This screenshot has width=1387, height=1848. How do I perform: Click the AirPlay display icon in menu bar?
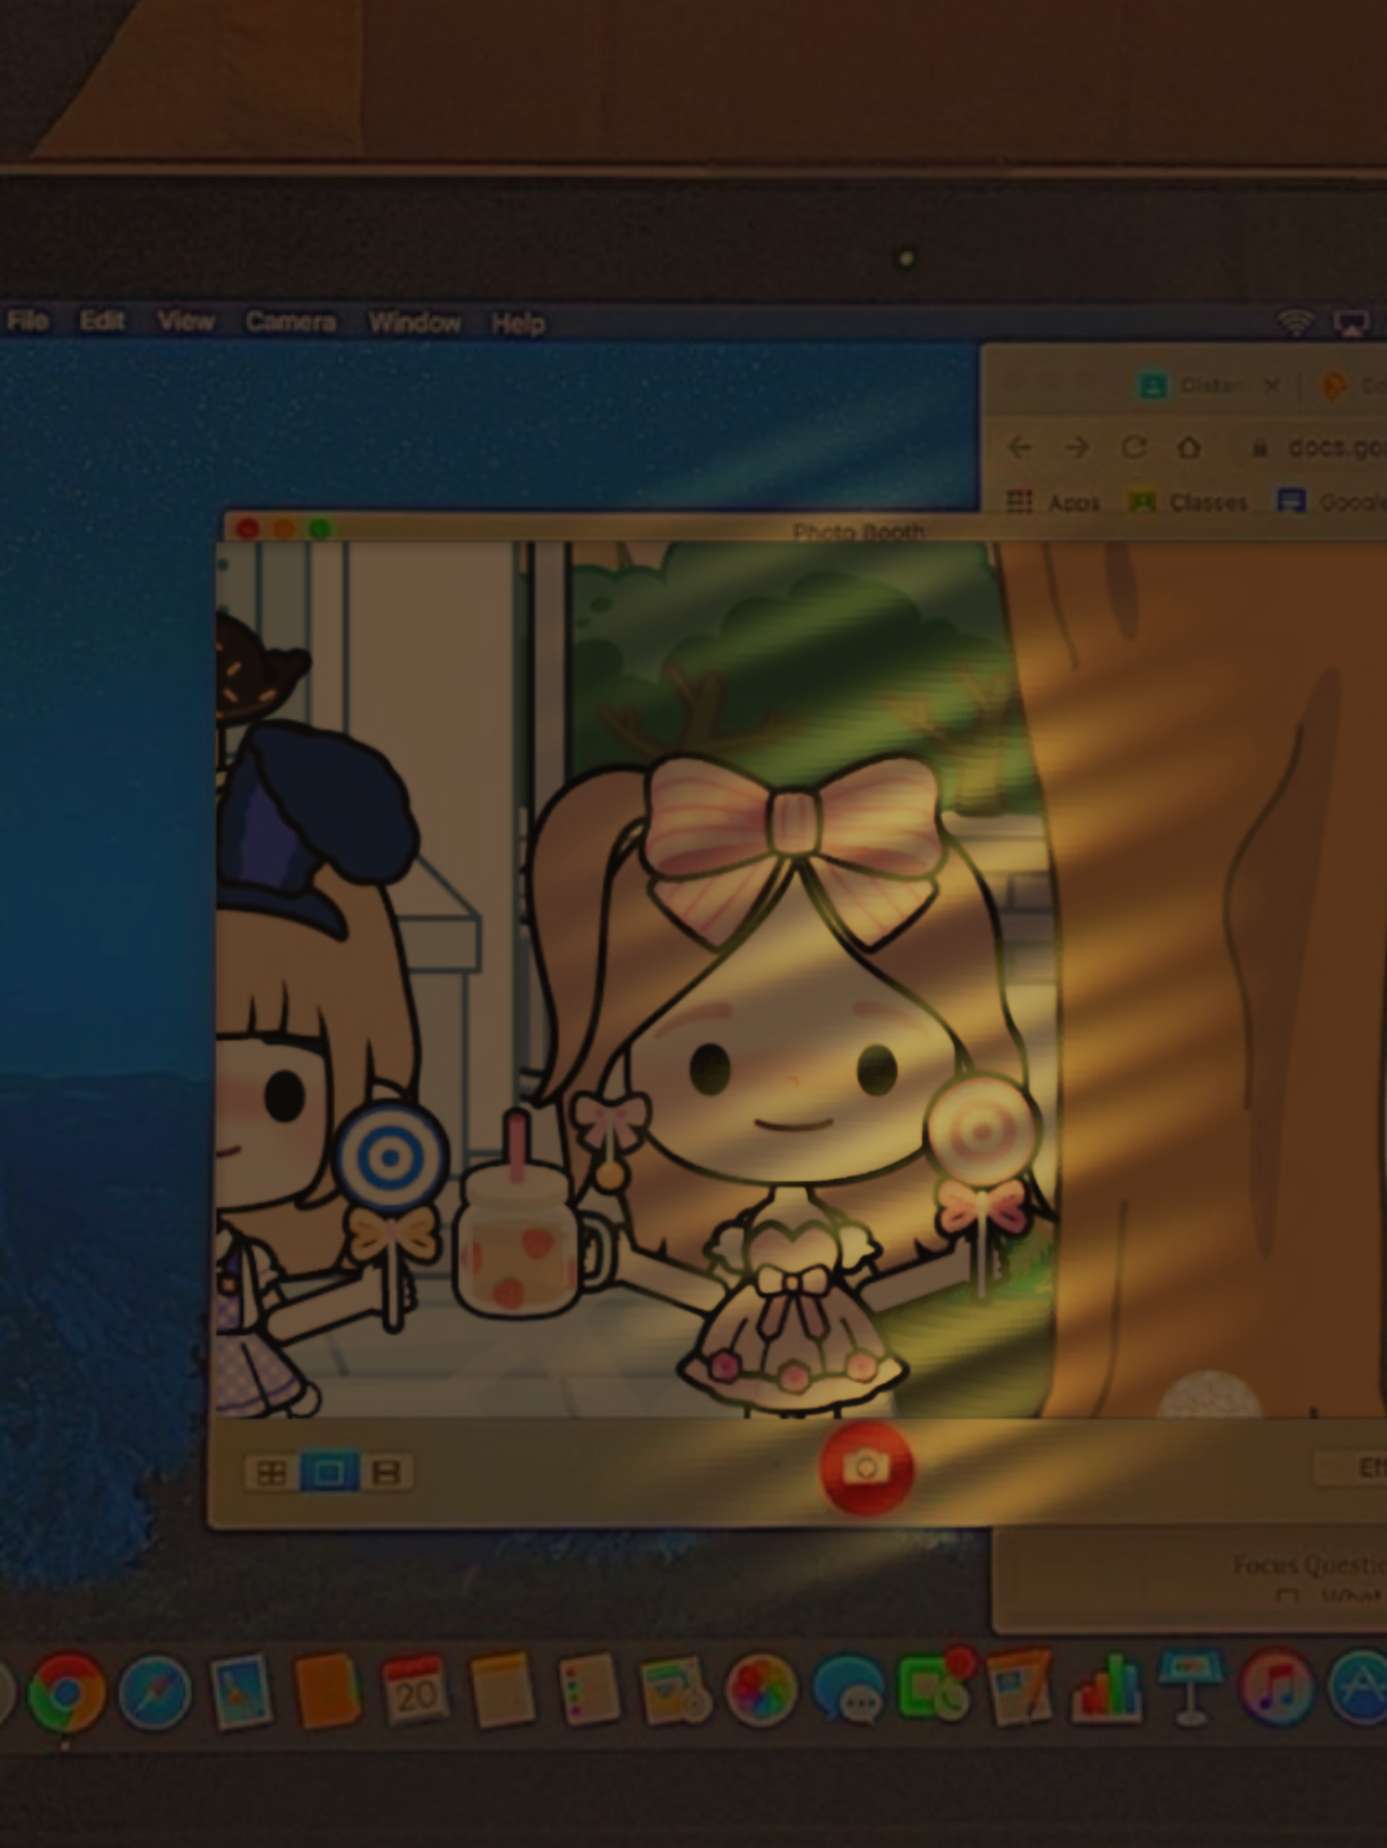[1351, 323]
